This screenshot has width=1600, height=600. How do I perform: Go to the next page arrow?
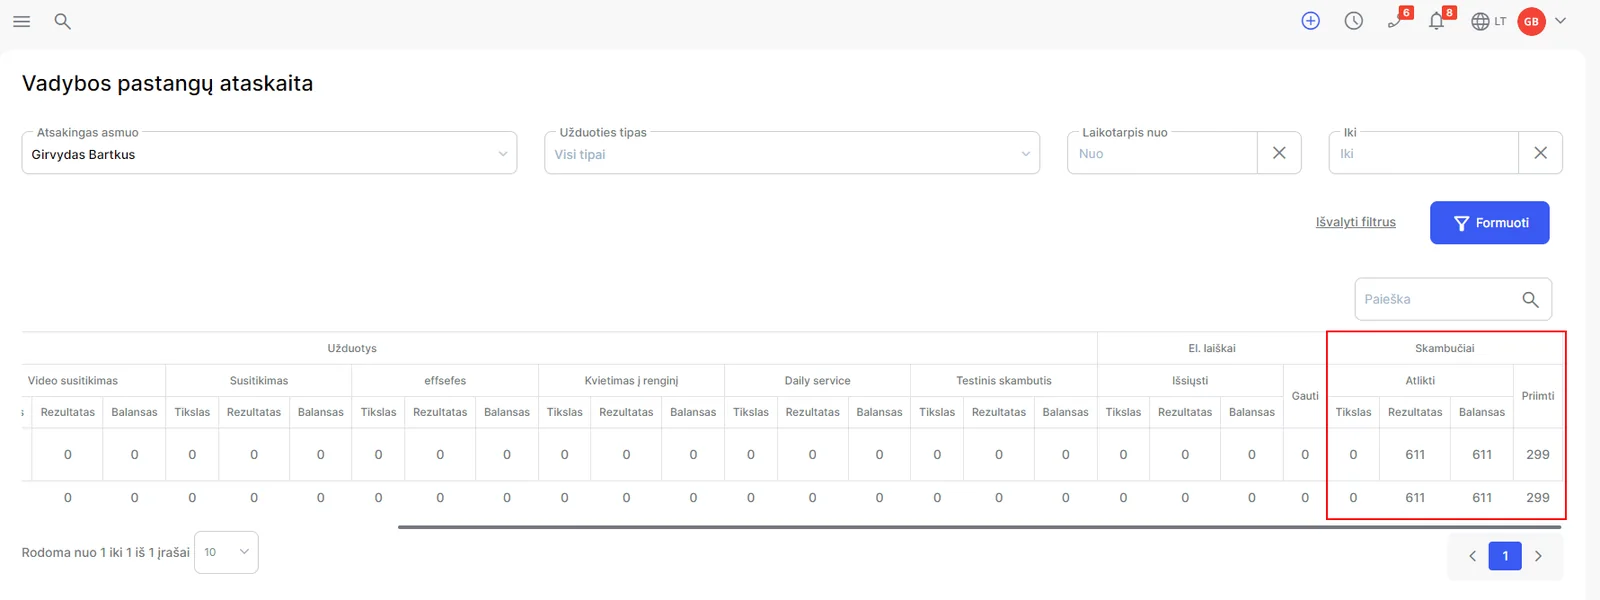1538,556
